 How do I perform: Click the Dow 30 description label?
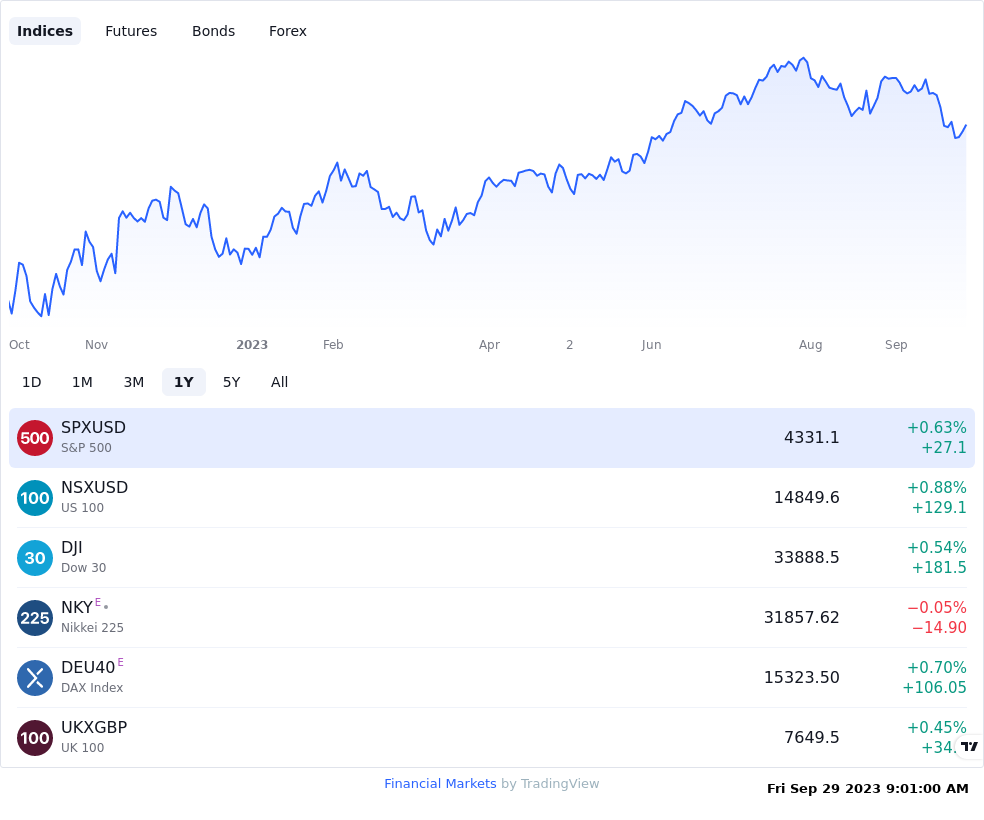coord(83,568)
